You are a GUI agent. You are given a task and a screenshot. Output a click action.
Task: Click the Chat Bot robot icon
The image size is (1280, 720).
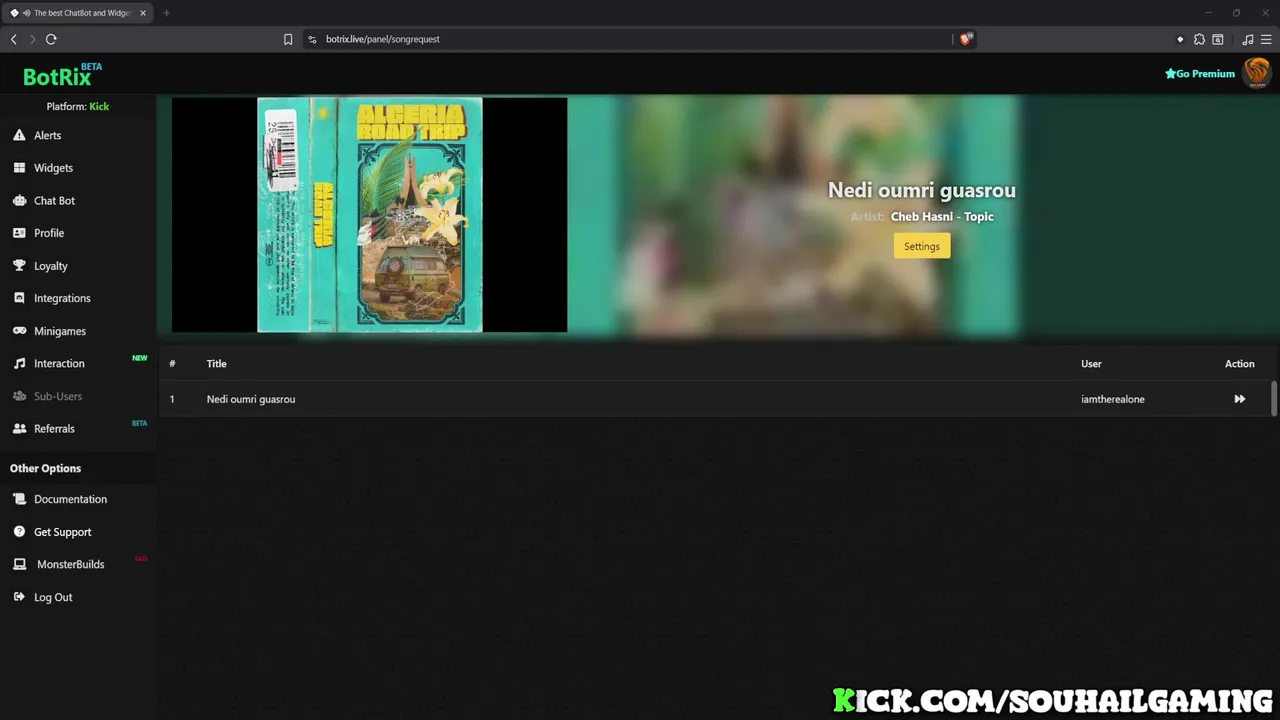point(19,200)
